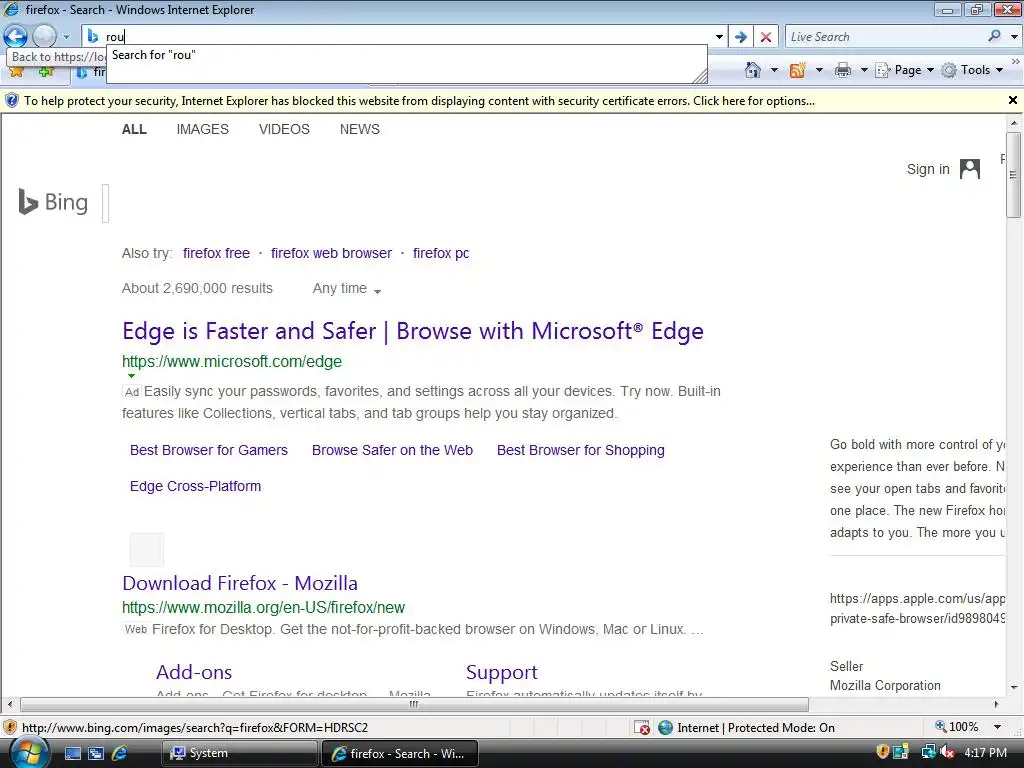Open the search provider dropdown arrow
Screen dimensions: 1024x768
coord(1014,37)
